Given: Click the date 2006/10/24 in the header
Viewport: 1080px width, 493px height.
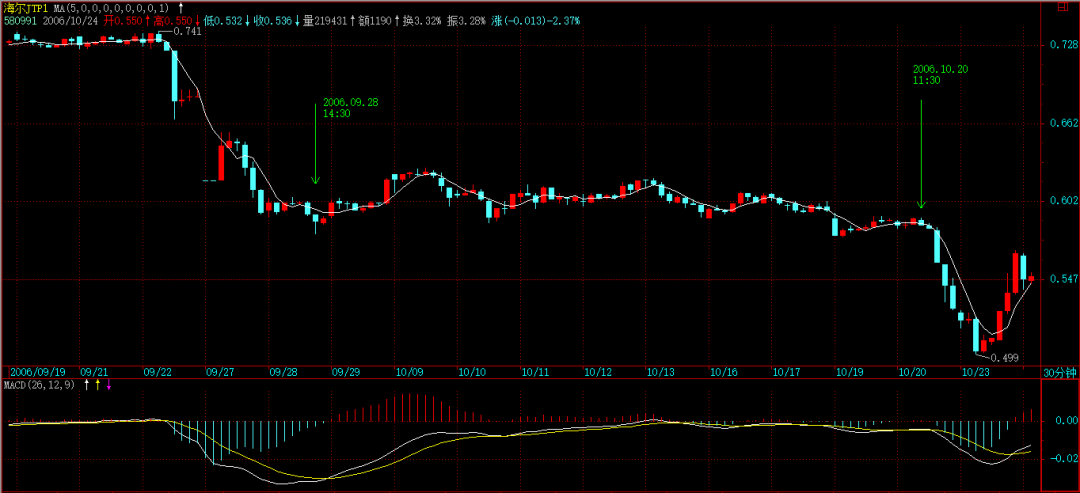Looking at the screenshot, I should pyautogui.click(x=72, y=21).
